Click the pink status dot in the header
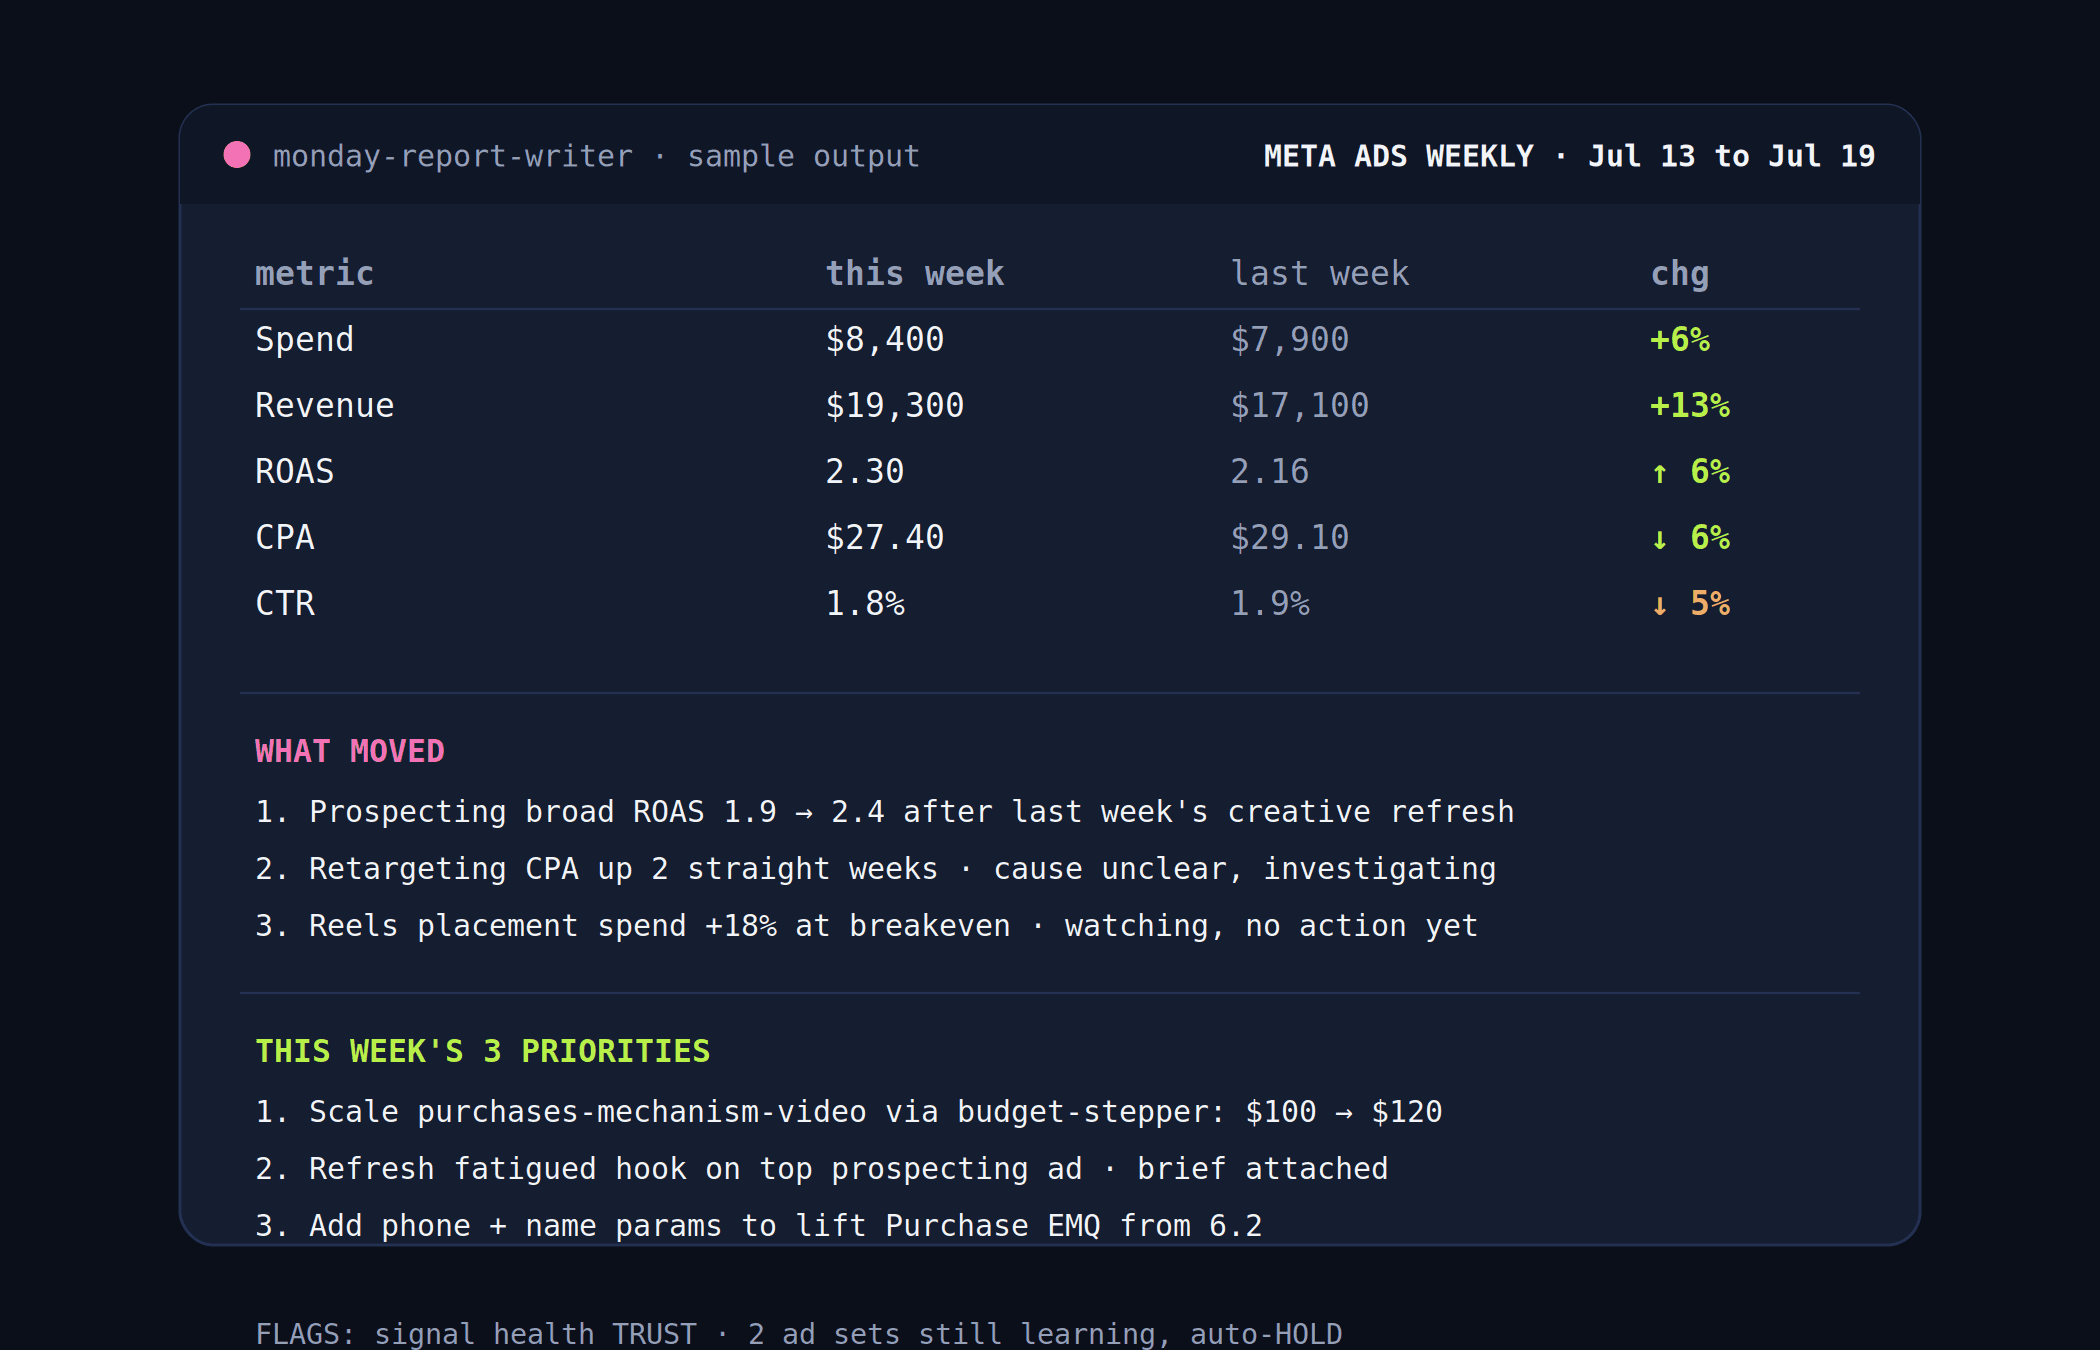Viewport: 2100px width, 1350px height. point(237,155)
